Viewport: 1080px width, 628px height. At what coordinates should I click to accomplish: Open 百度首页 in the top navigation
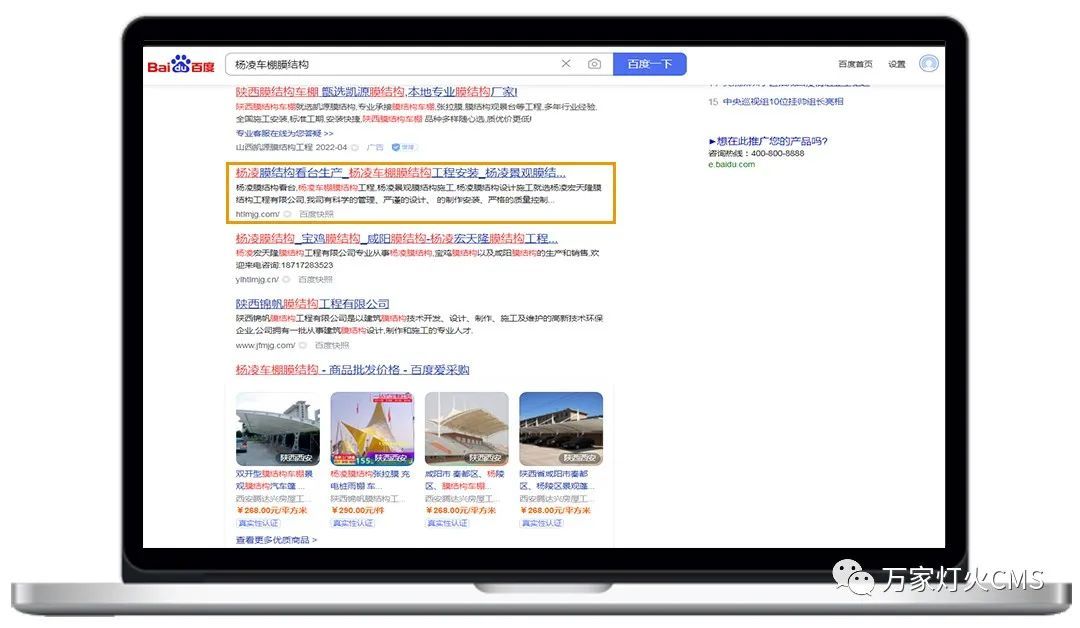(857, 64)
